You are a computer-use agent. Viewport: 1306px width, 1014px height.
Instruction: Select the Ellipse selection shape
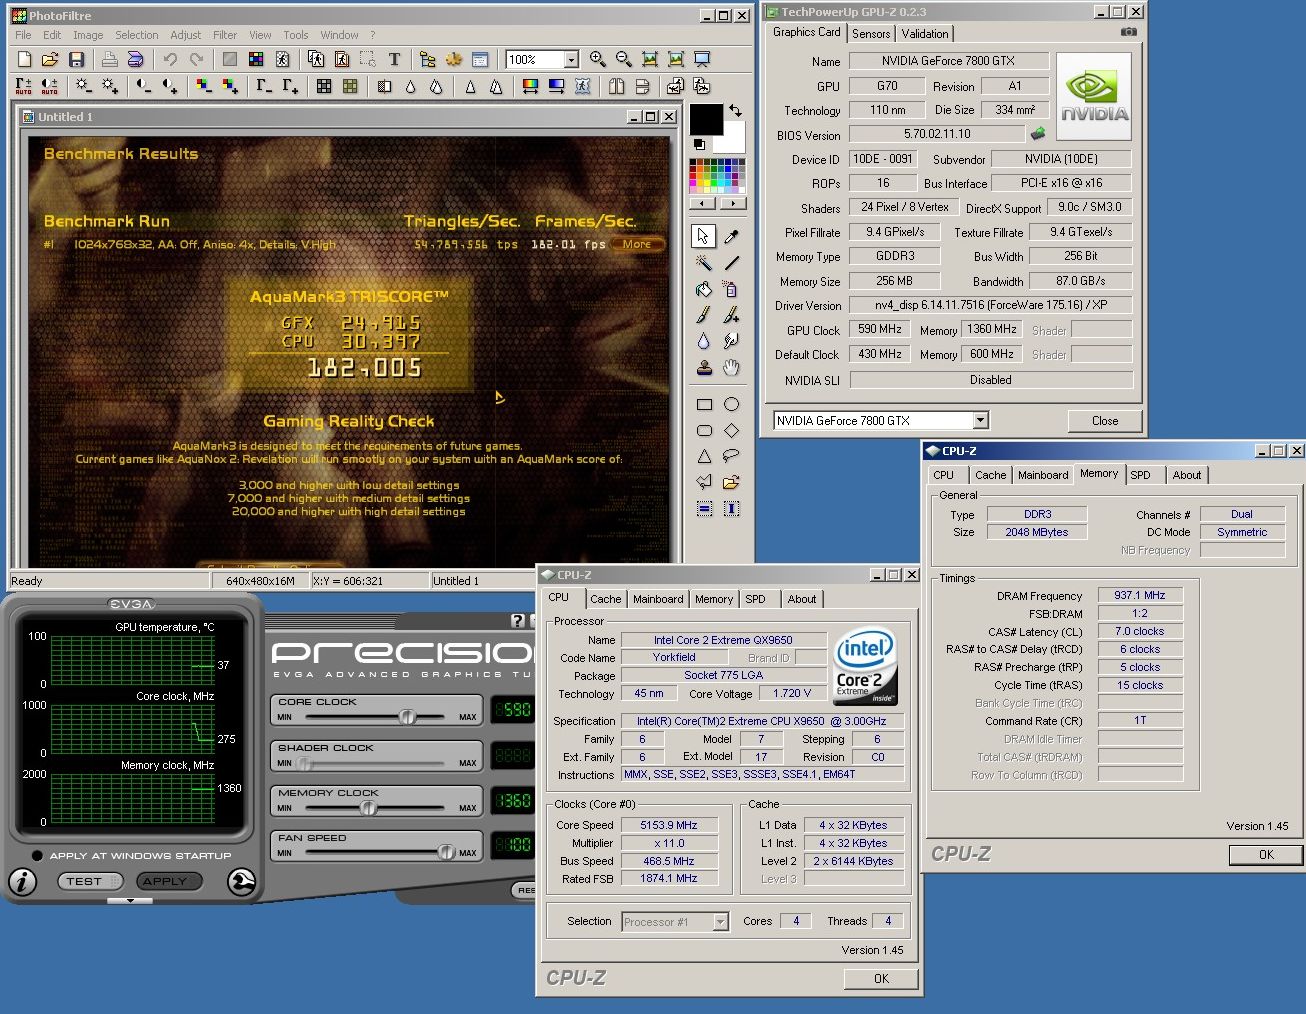[731, 404]
